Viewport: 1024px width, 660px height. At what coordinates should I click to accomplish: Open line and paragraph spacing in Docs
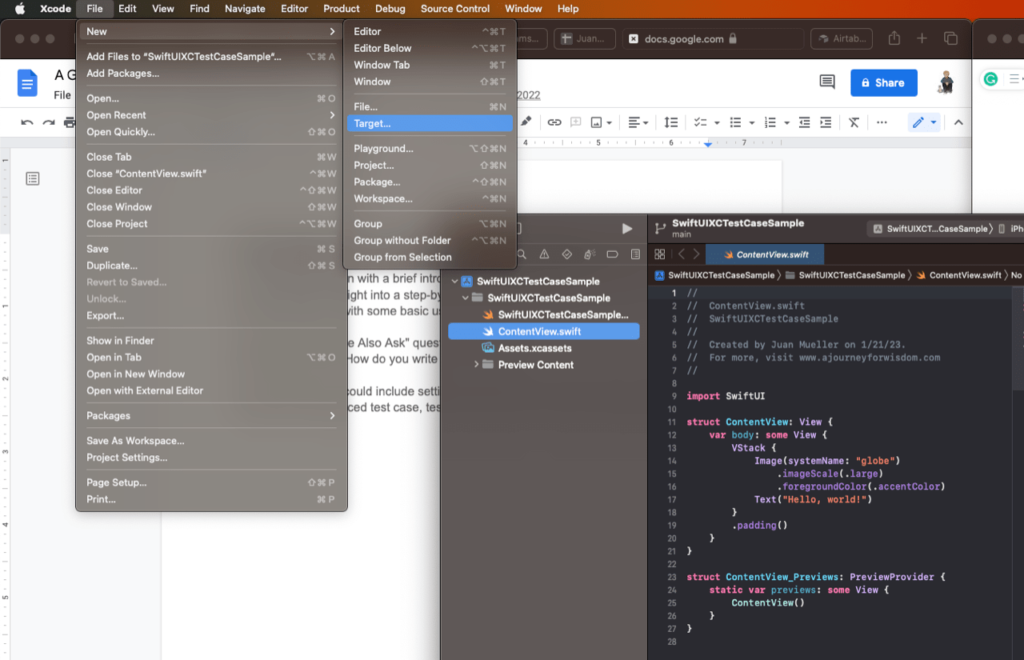(x=671, y=122)
